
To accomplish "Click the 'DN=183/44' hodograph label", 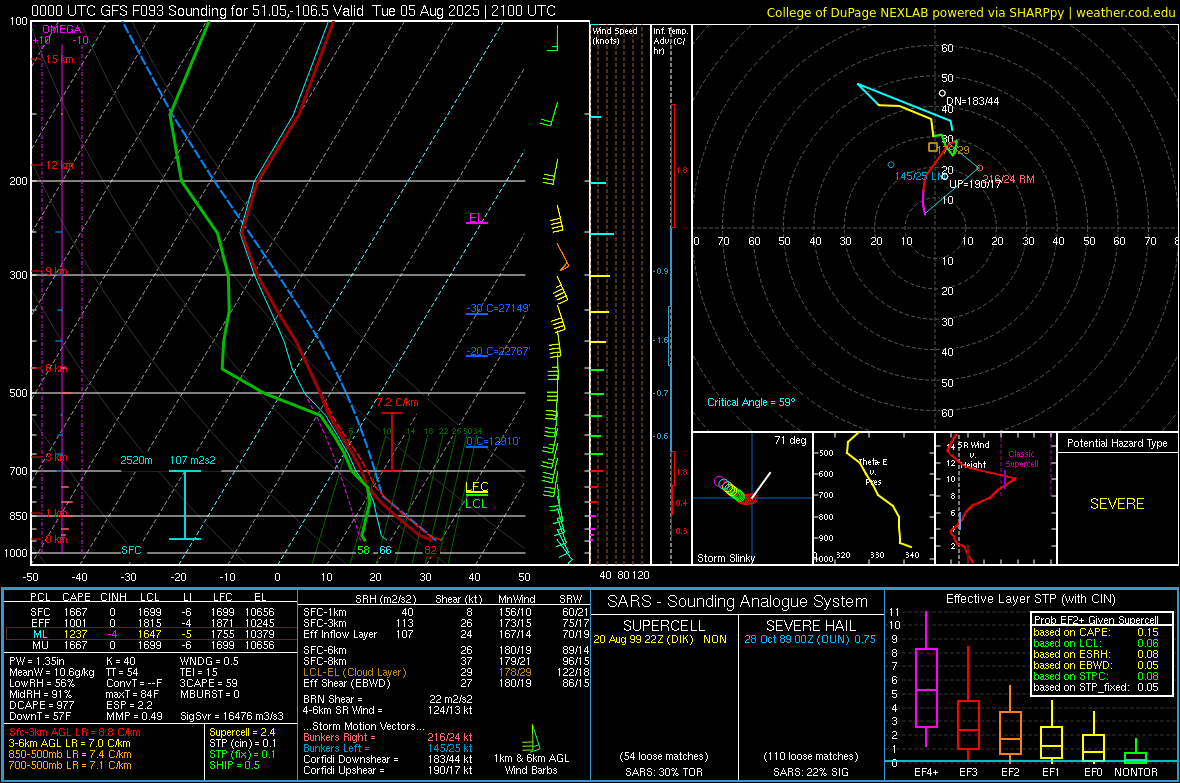I will tap(972, 101).
